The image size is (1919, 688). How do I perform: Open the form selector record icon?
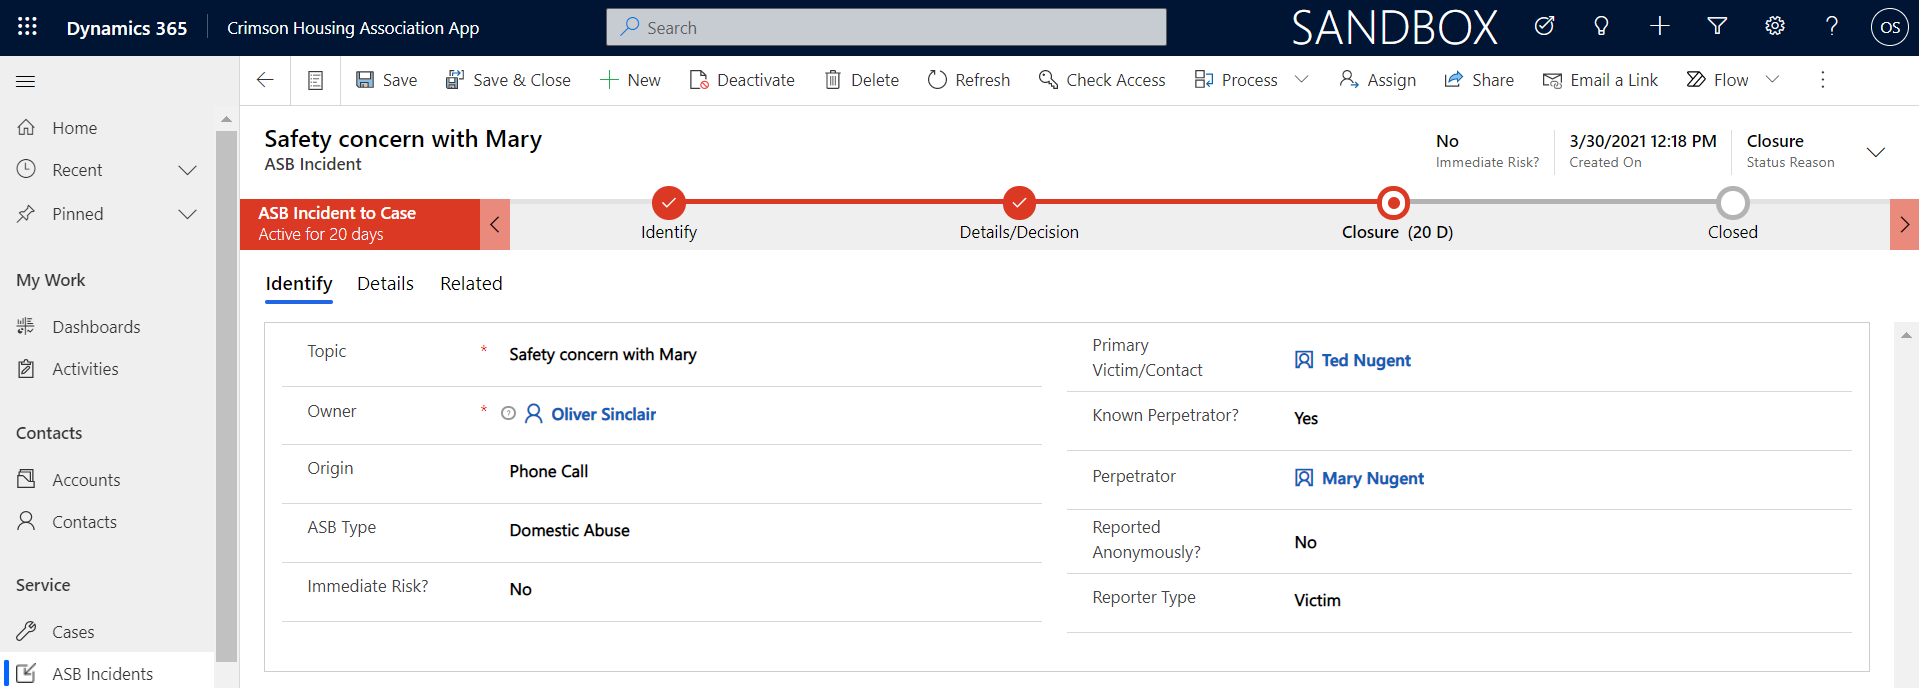pyautogui.click(x=315, y=80)
